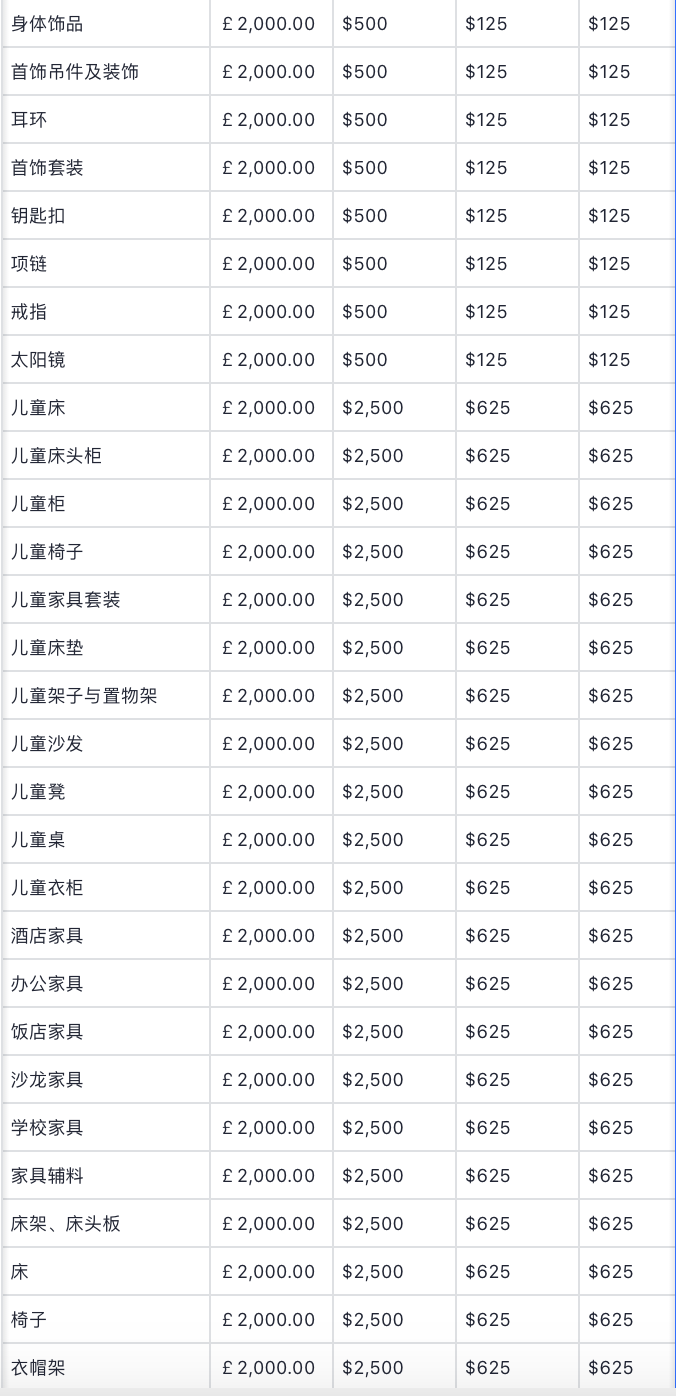Click the 戒指 category cell
Viewport: 676px width, 1396px height.
[x=29, y=312]
